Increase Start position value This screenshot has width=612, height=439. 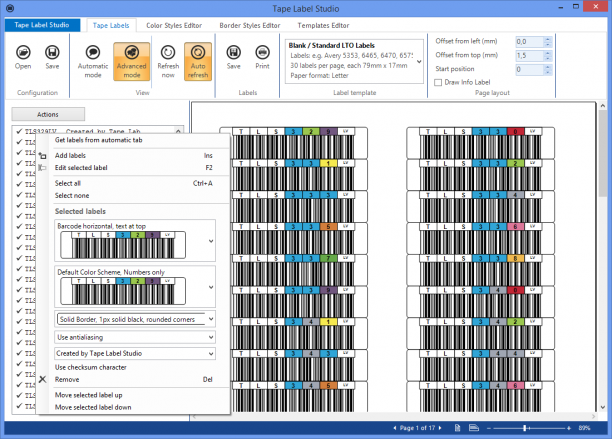548,67
